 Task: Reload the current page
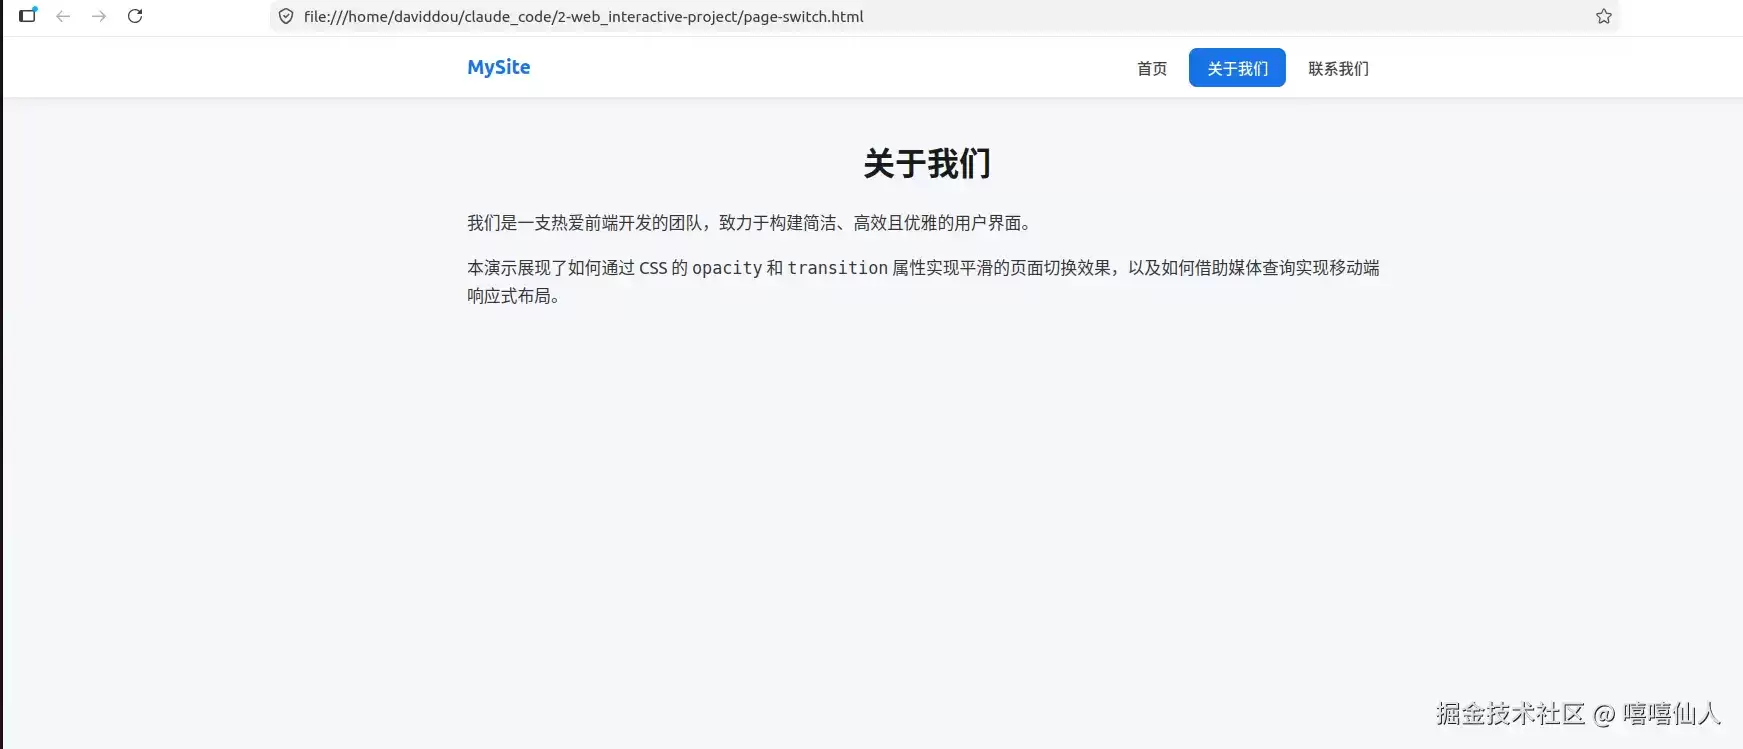135,16
